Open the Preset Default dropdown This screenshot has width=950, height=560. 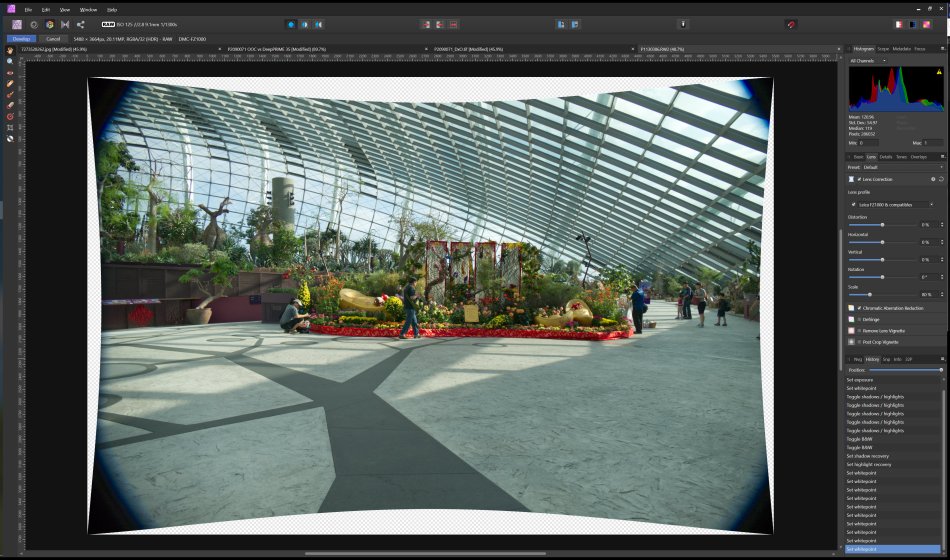coord(903,167)
